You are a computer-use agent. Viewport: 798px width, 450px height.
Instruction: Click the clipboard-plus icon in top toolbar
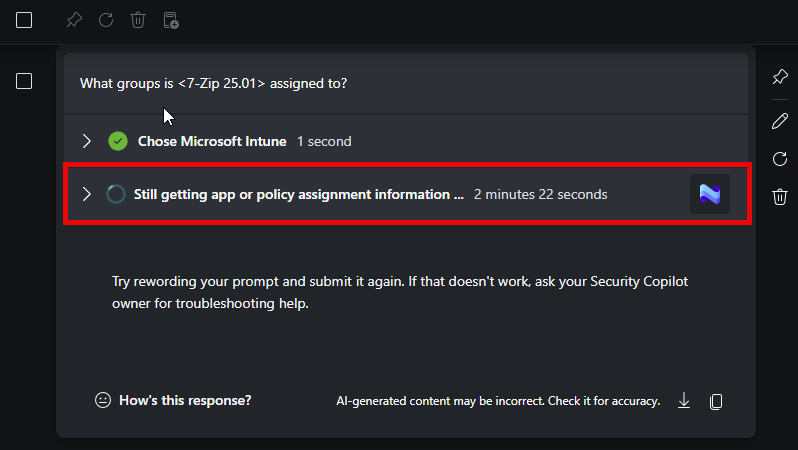click(171, 20)
